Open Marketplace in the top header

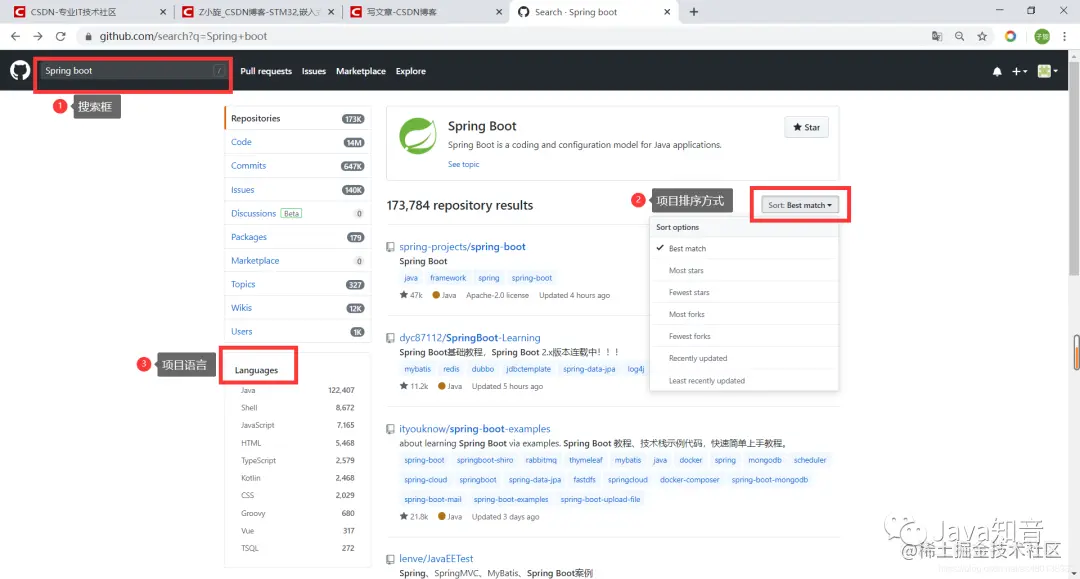coord(361,71)
